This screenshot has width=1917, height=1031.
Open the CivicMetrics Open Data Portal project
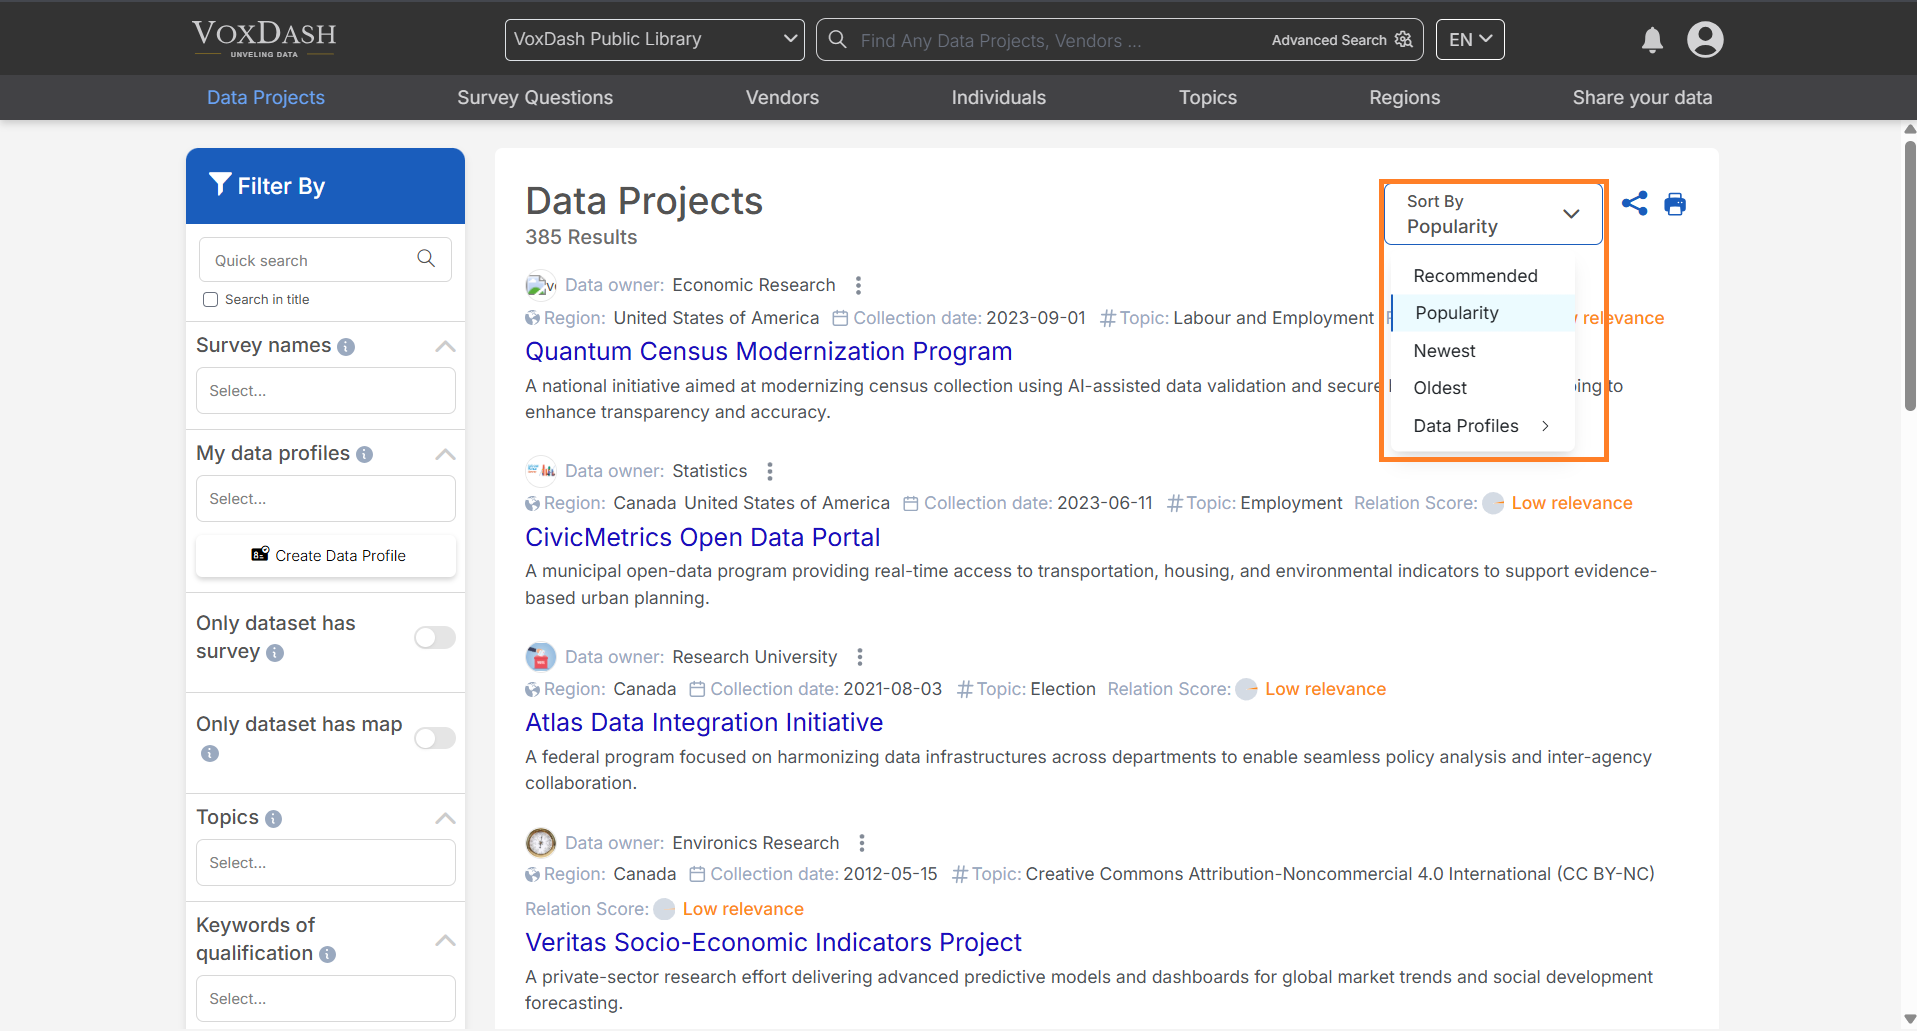703,537
